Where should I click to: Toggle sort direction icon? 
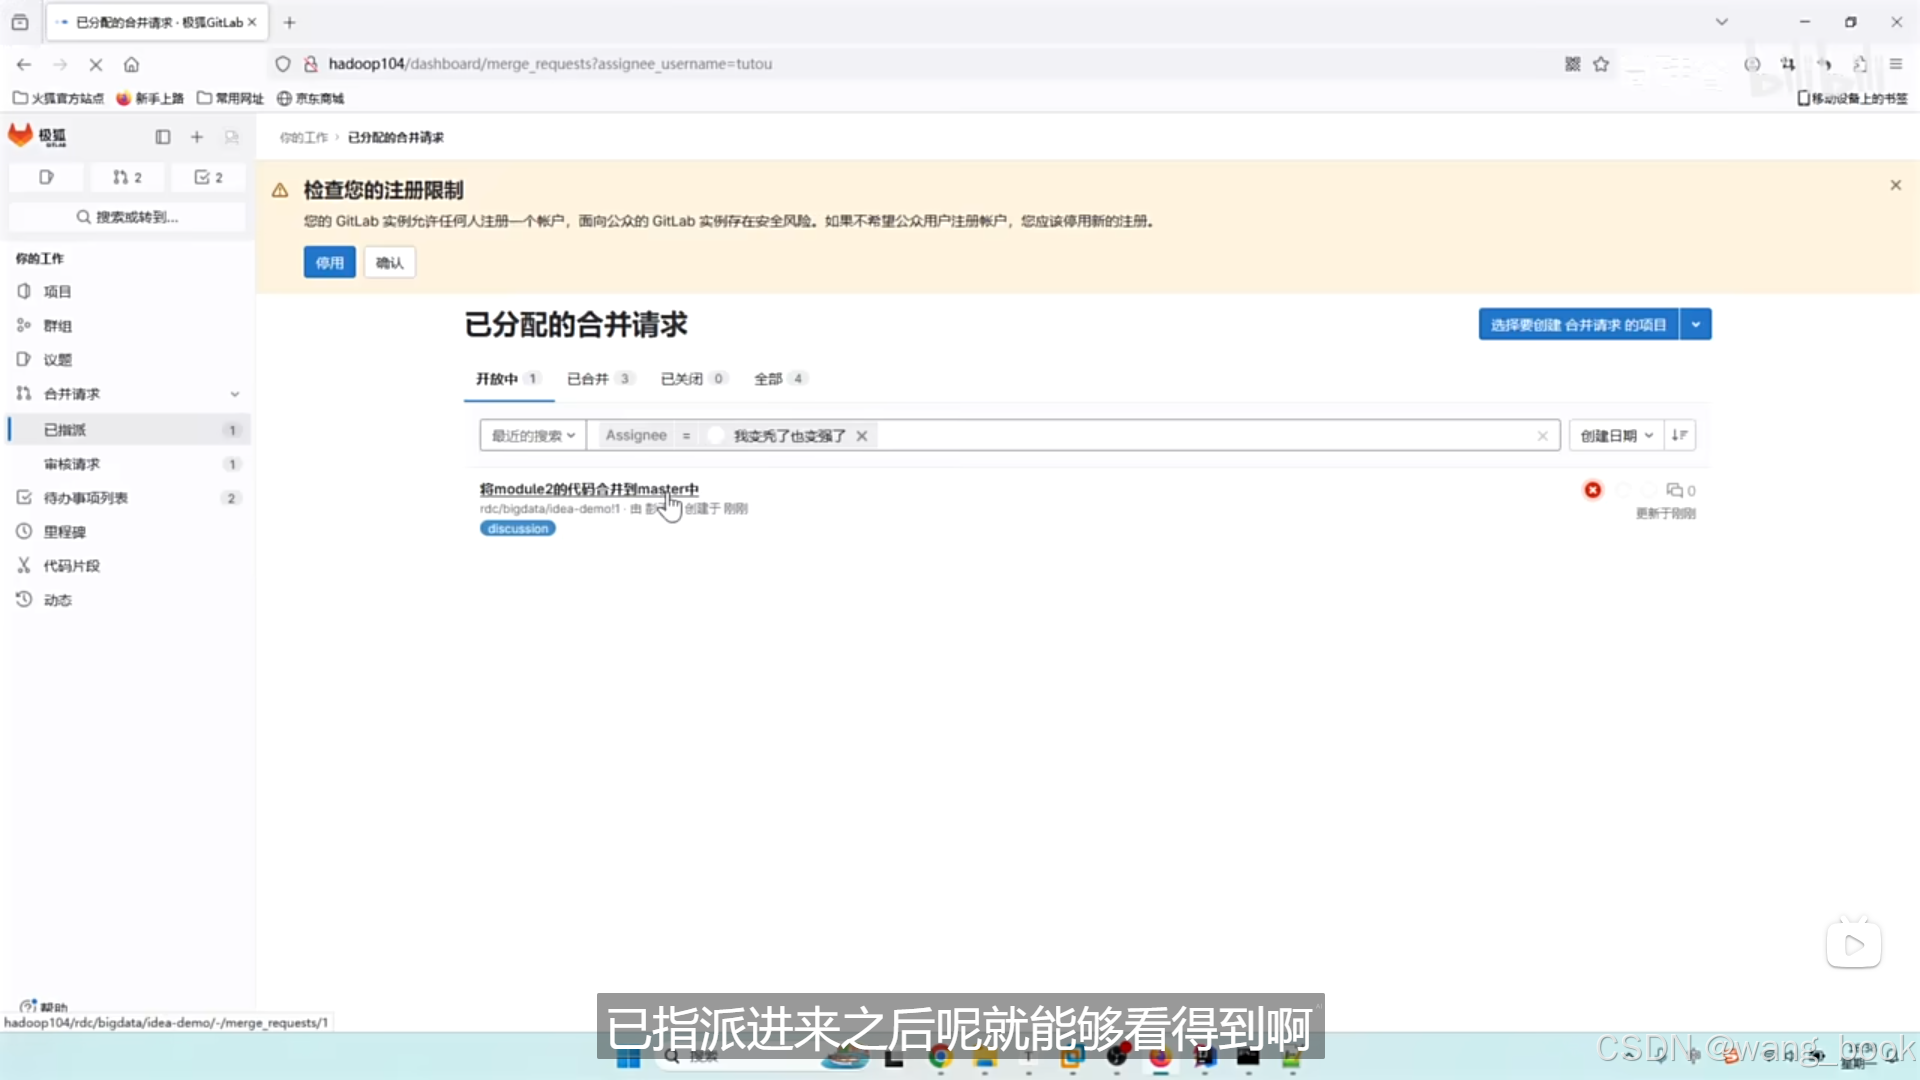point(1679,436)
